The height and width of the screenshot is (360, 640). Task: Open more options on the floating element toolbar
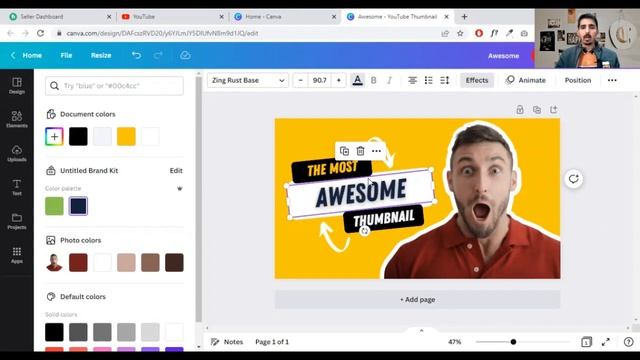pos(376,151)
